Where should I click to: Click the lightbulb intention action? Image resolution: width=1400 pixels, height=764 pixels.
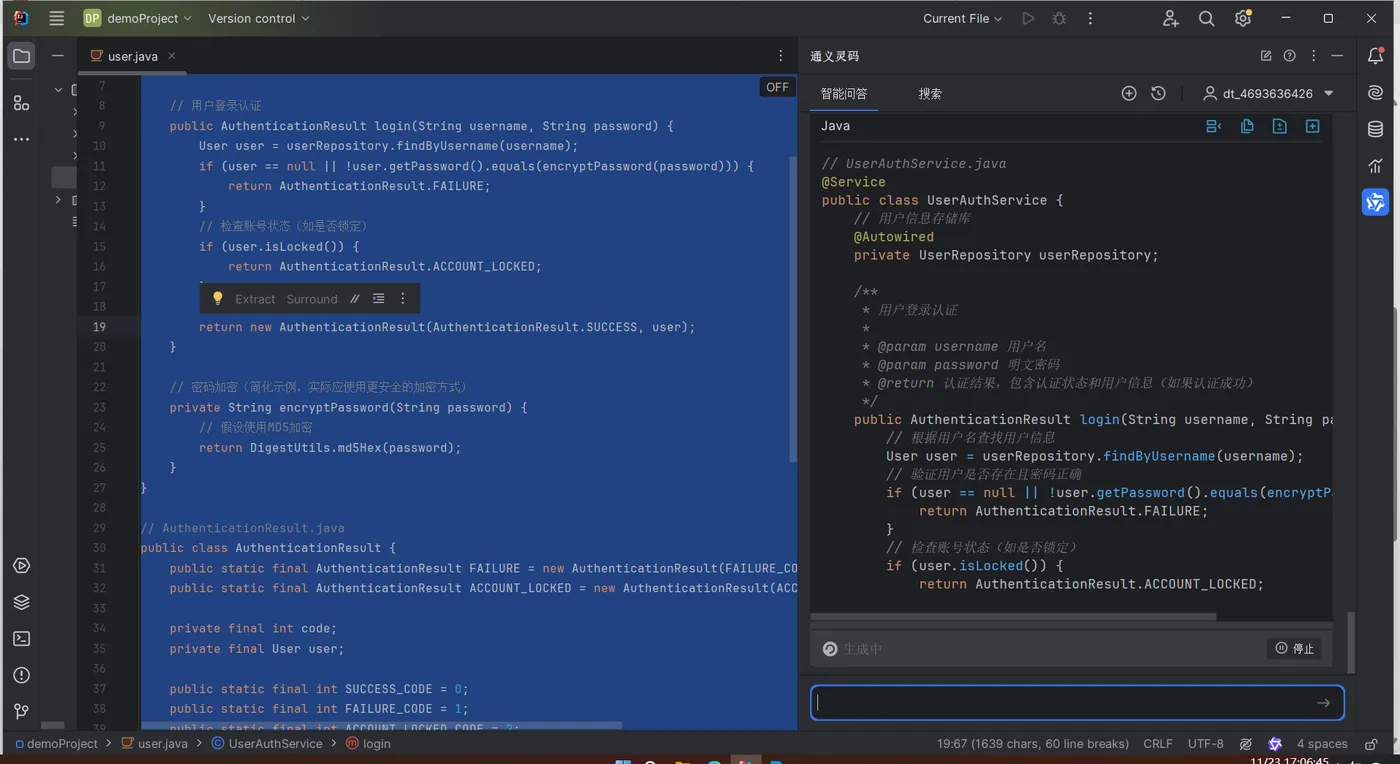point(218,298)
